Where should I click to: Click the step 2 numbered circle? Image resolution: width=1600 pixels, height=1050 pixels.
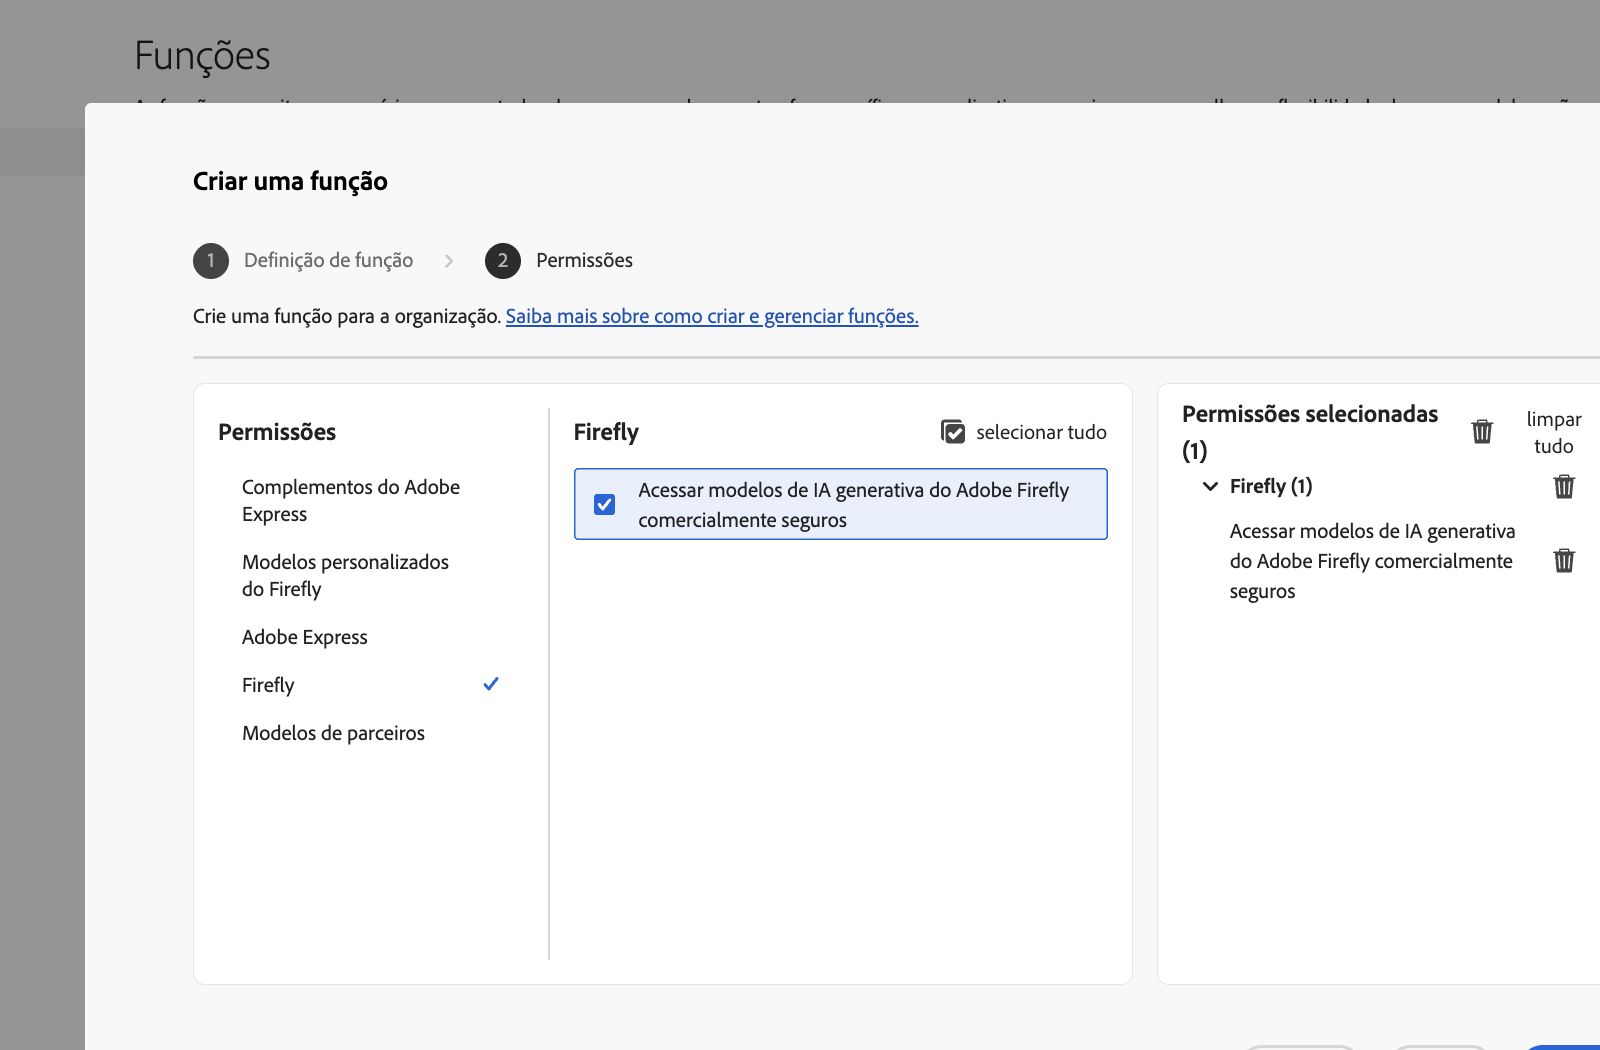pyautogui.click(x=503, y=260)
